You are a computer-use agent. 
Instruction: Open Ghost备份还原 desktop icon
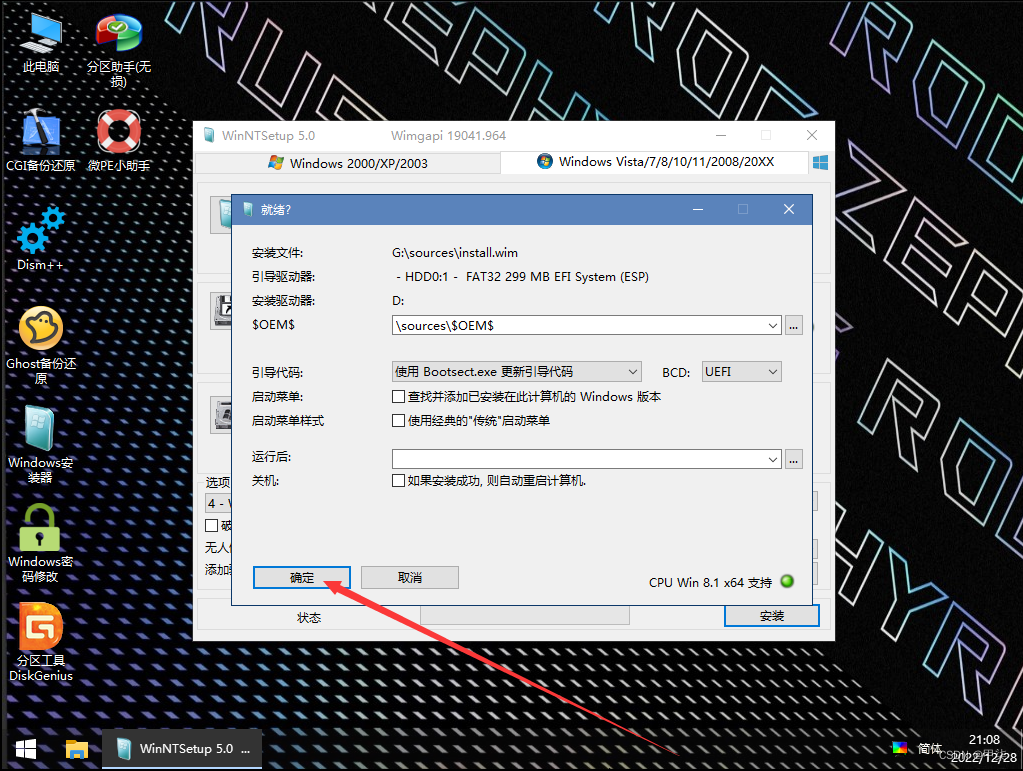tap(40, 346)
